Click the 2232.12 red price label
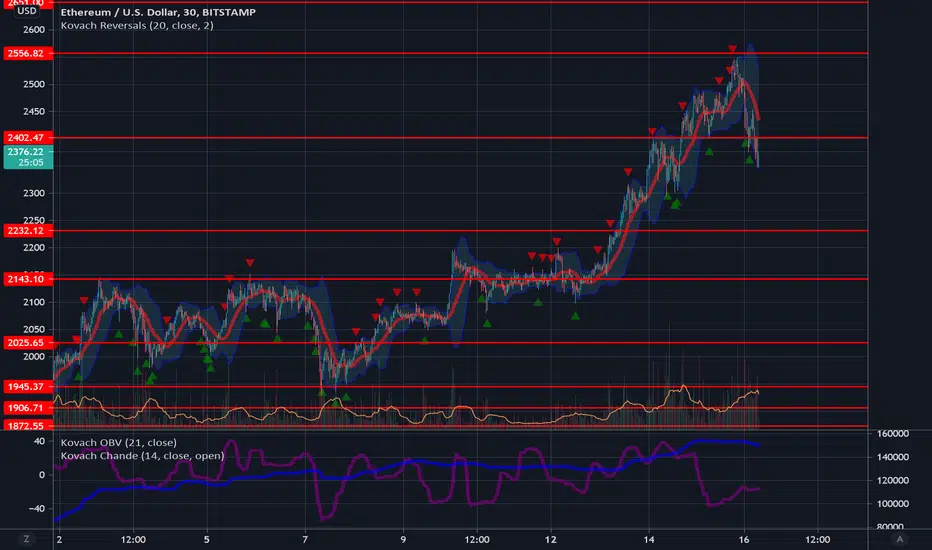This screenshot has width=932, height=550. (x=28, y=231)
